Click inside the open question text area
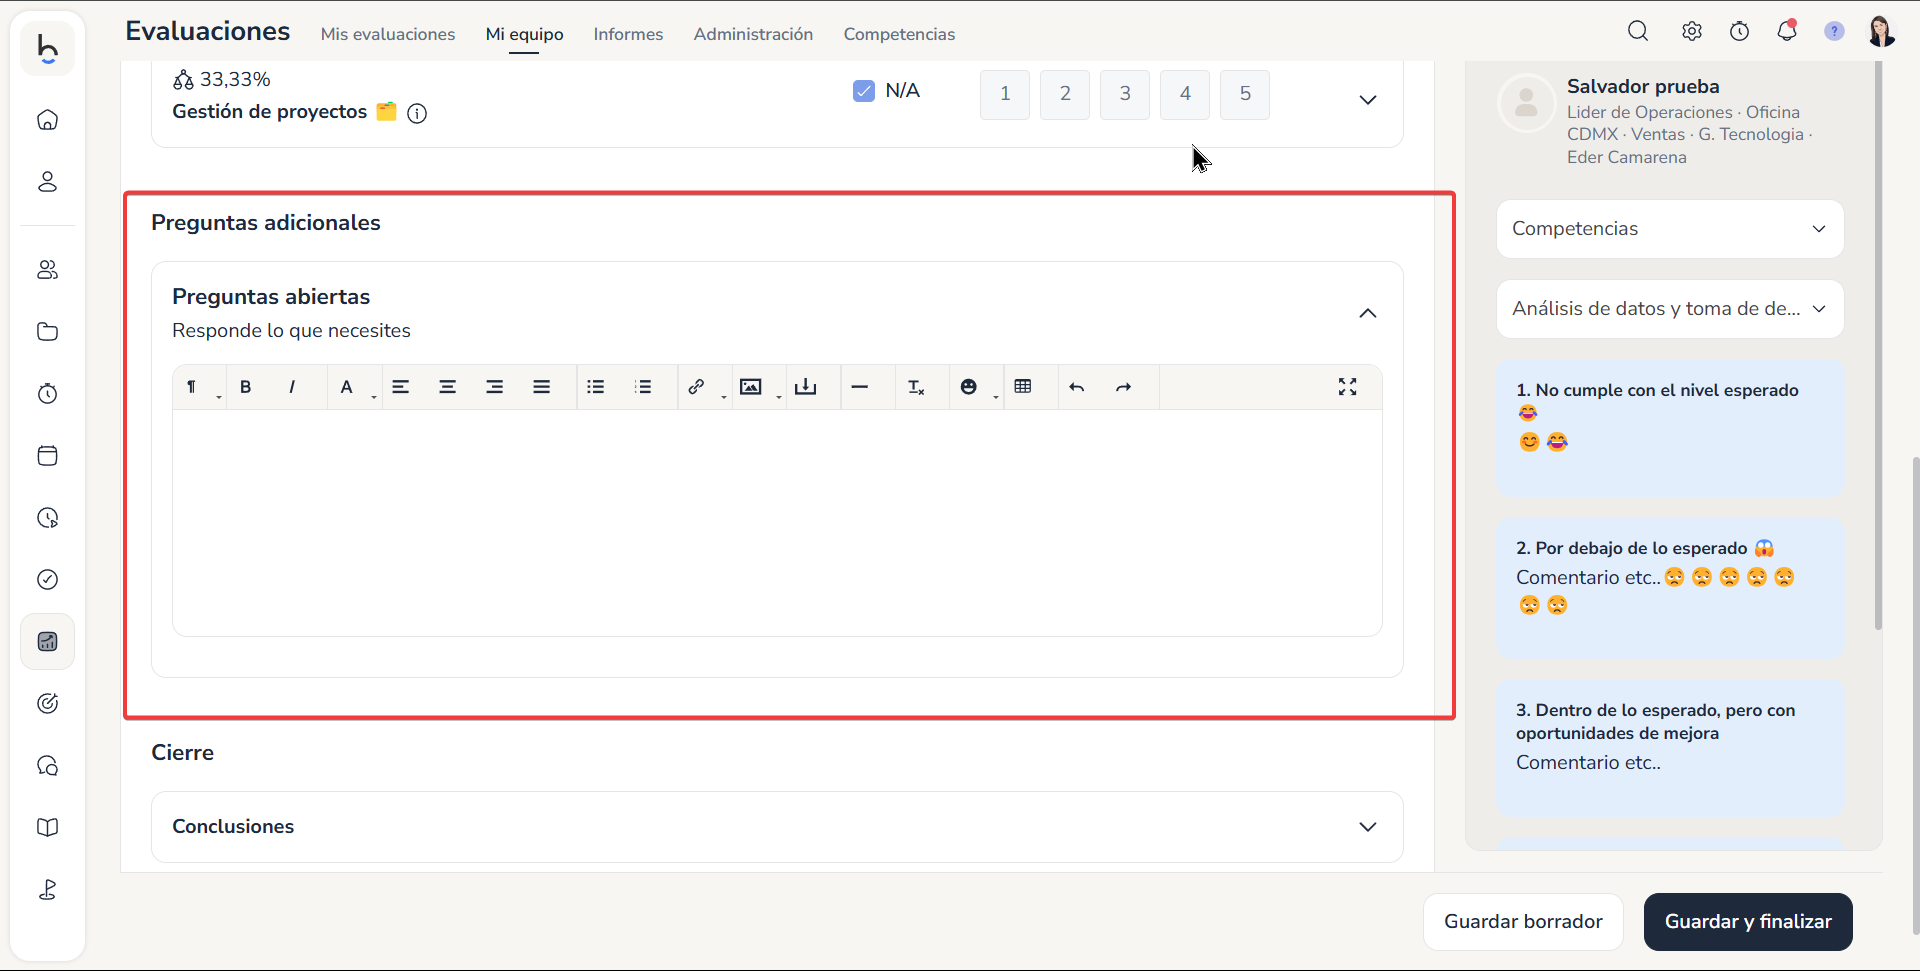 tap(777, 522)
